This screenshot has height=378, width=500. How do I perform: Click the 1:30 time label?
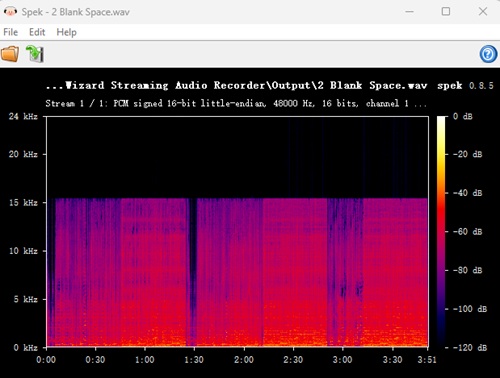click(194, 360)
